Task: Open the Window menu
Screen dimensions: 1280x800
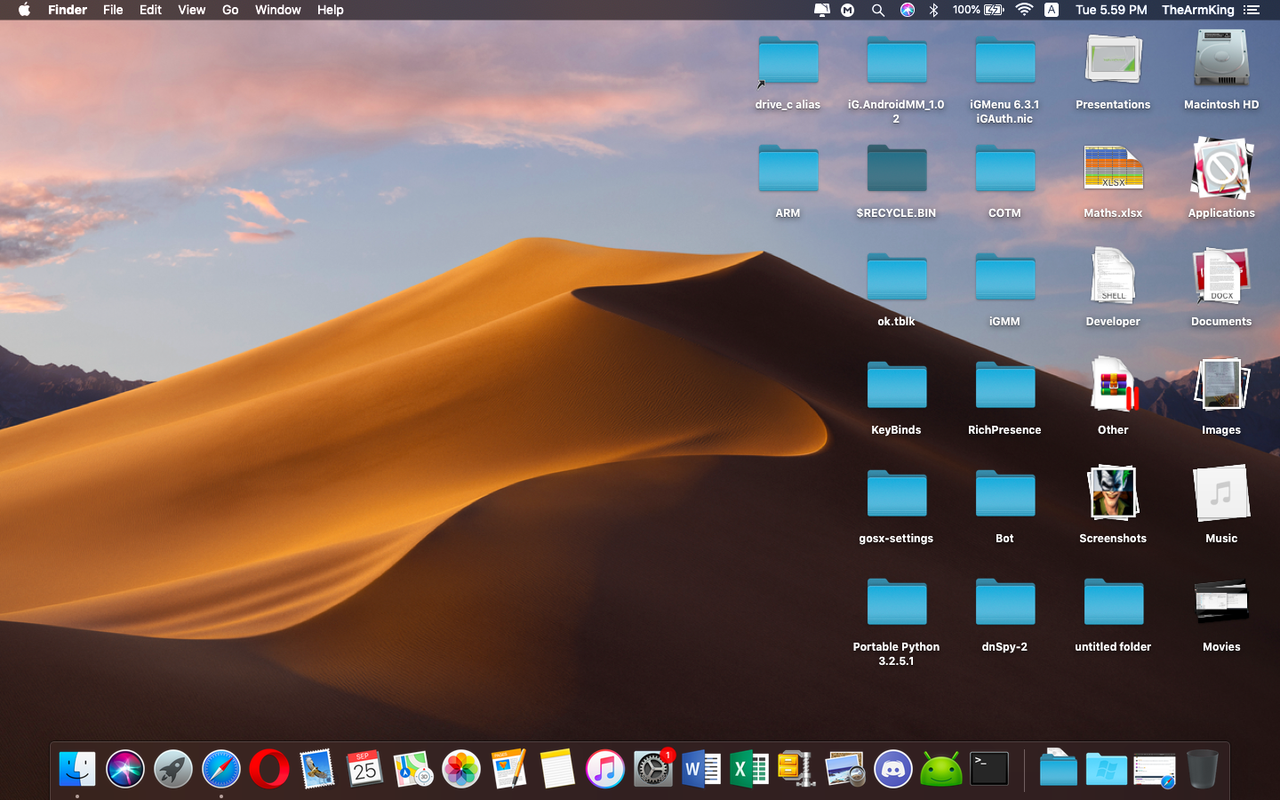Action: 277,10
